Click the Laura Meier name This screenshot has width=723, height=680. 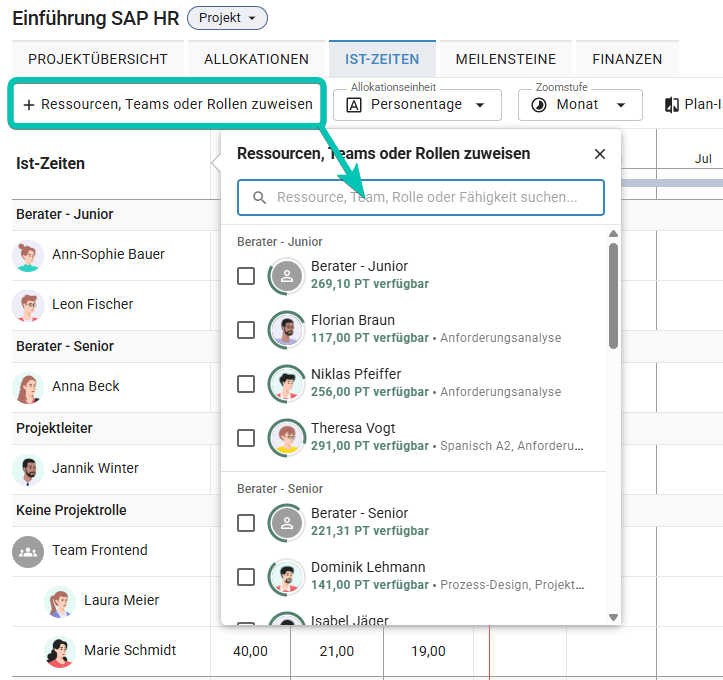[121, 600]
